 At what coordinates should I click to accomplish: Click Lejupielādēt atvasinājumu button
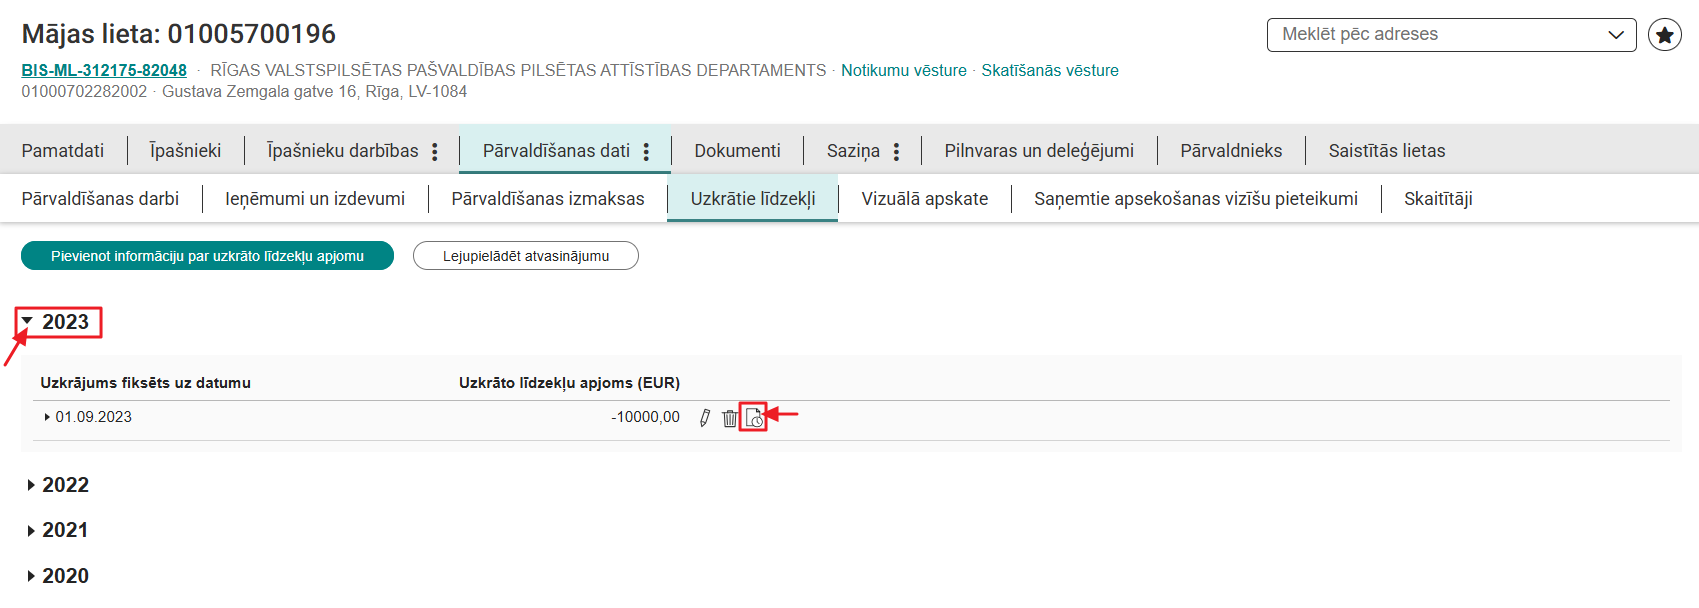tap(526, 256)
